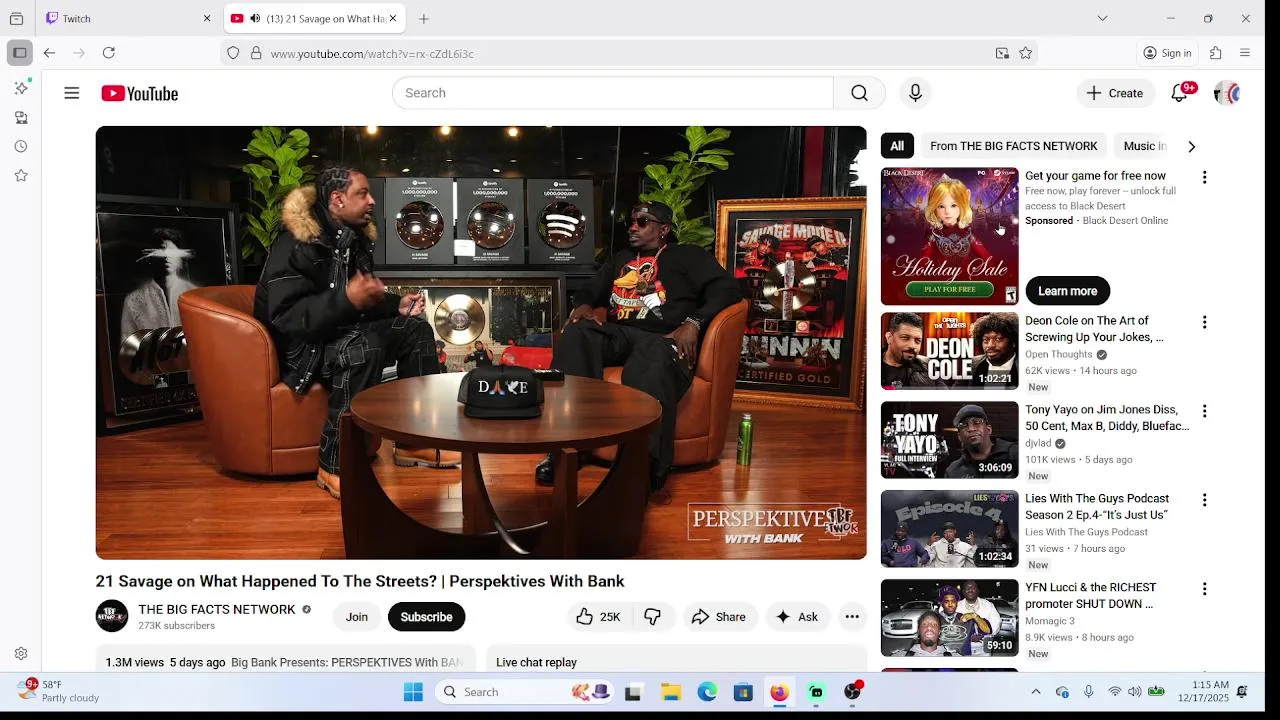The height and width of the screenshot is (720, 1280).
Task: Go to YouTube home via logo
Action: click(139, 93)
